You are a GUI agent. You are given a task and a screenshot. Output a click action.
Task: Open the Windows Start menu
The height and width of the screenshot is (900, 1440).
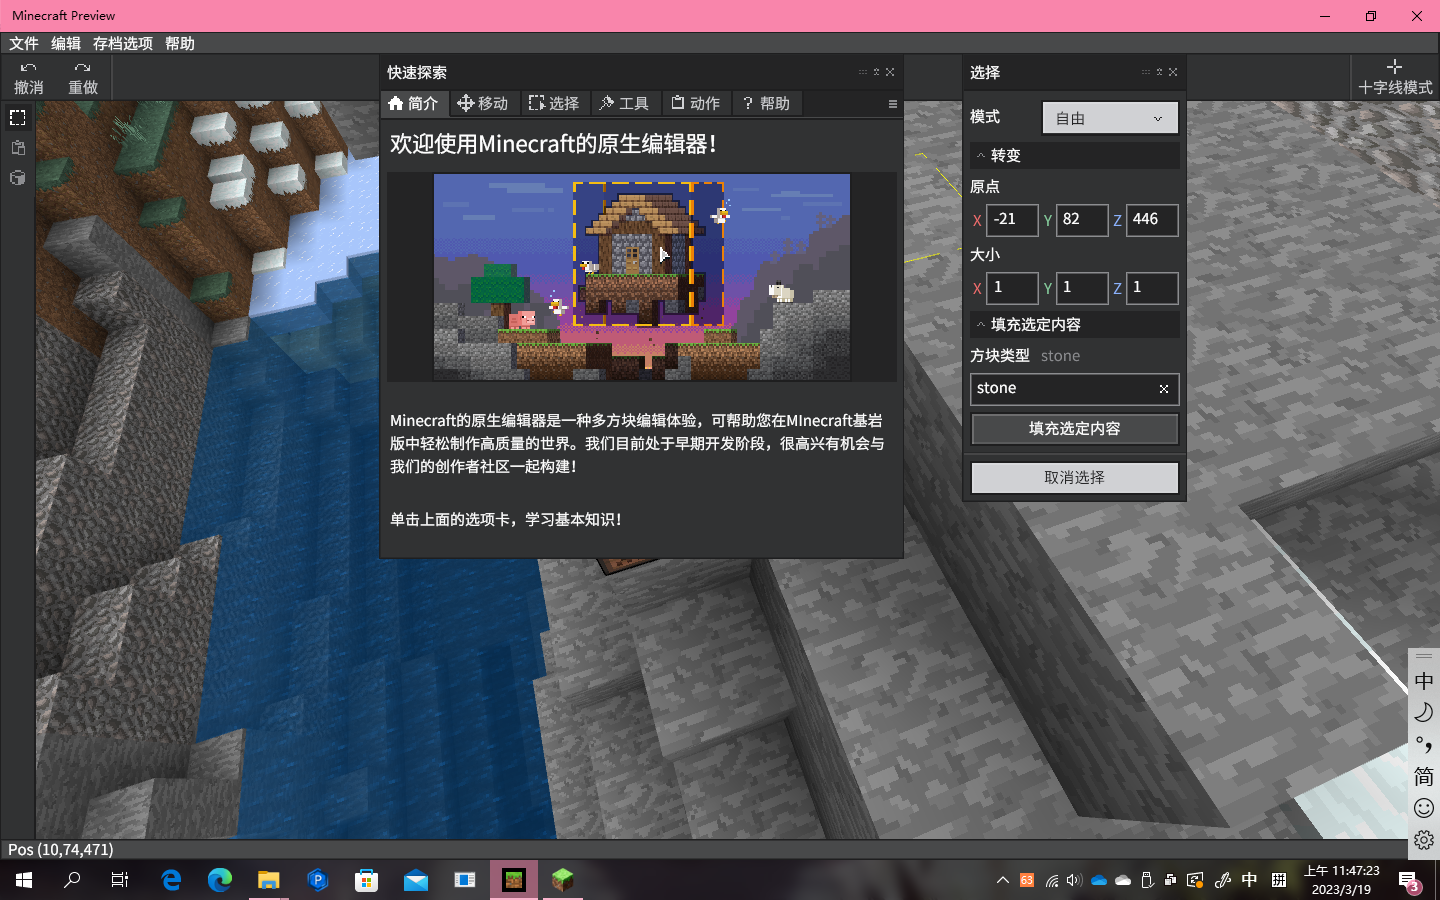point(24,880)
